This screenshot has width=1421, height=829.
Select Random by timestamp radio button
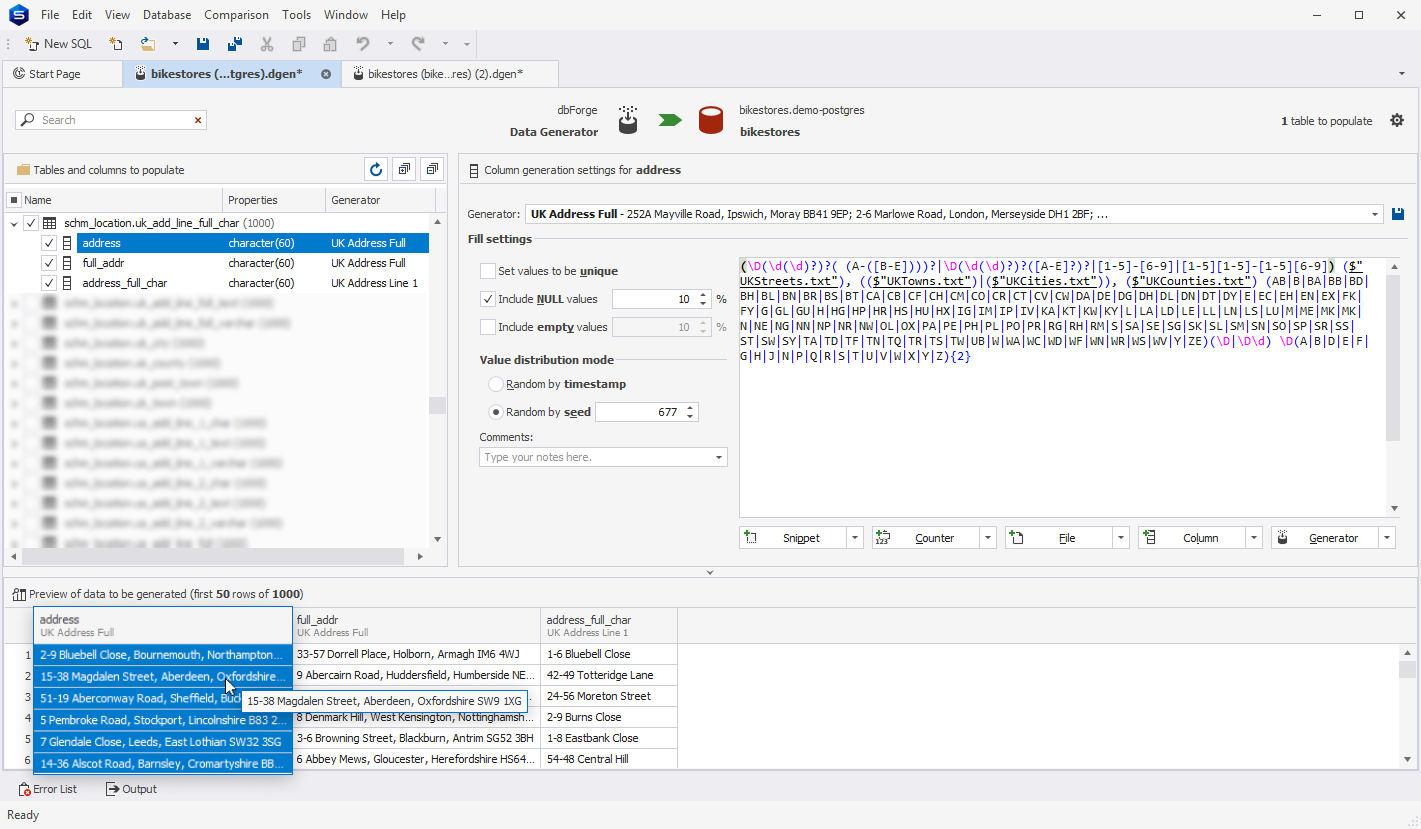tap(496, 384)
